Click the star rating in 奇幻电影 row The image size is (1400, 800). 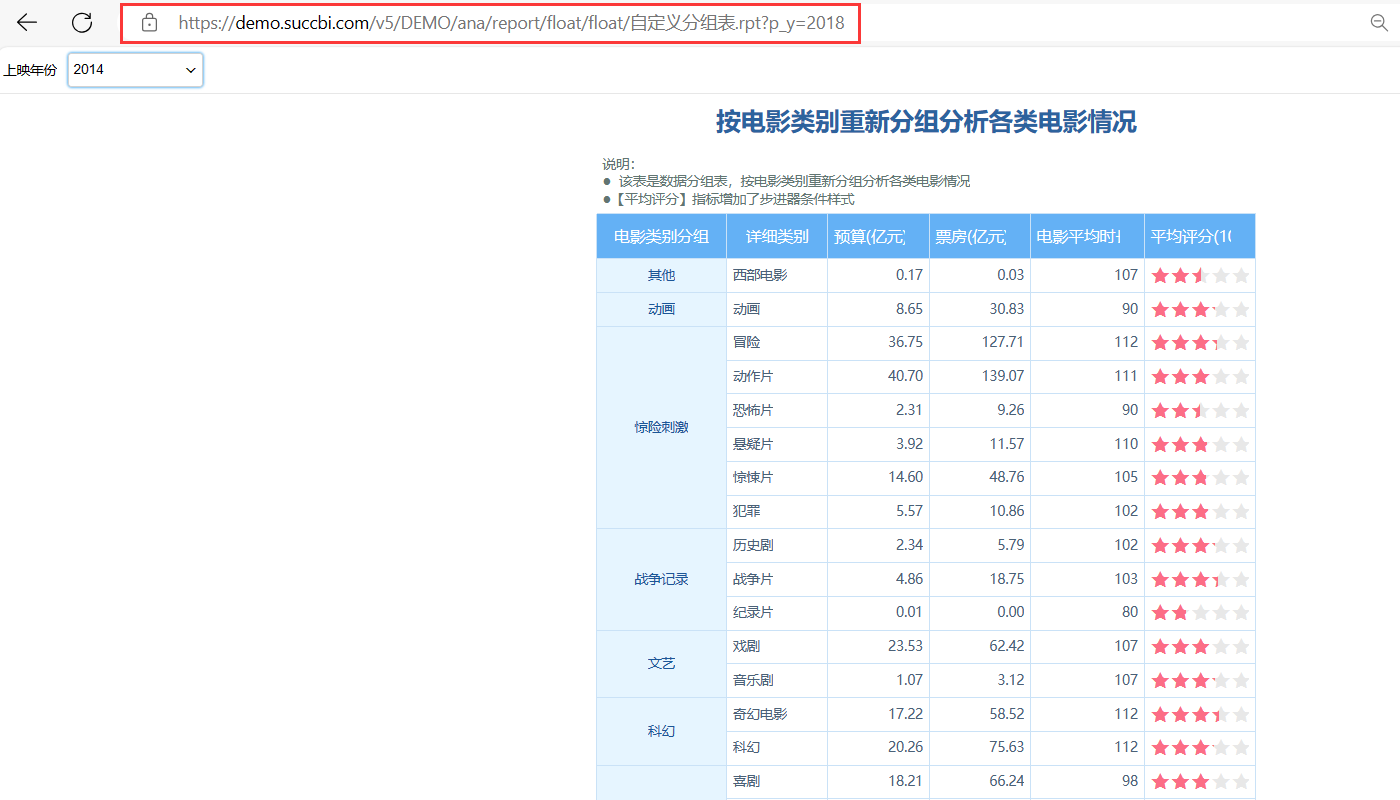click(1200, 714)
